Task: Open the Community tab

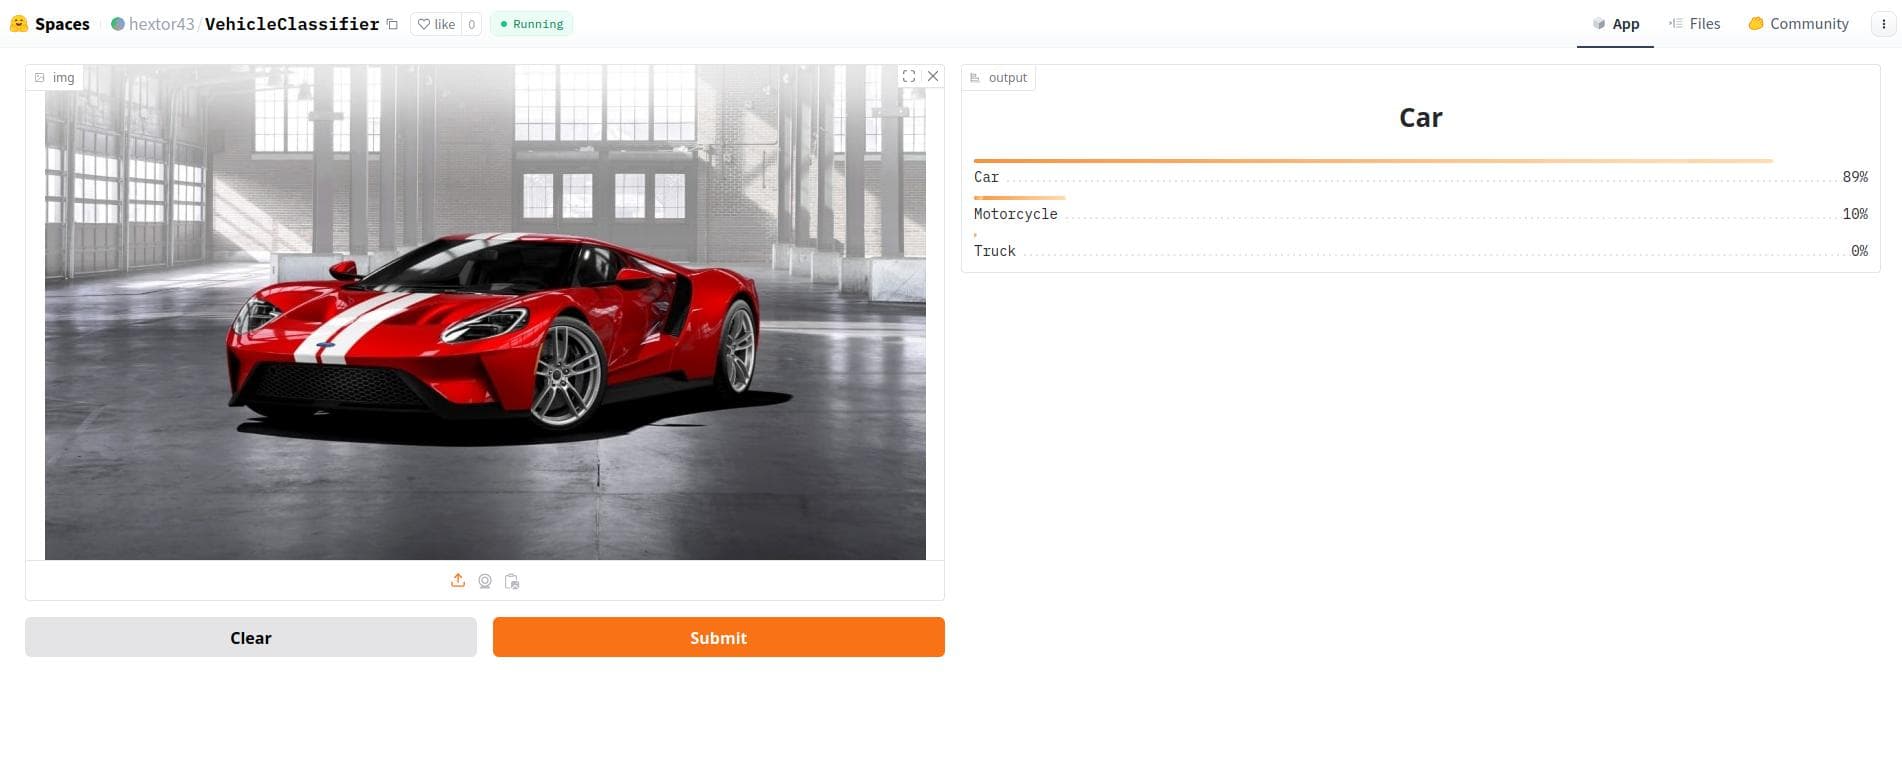Action: [x=1798, y=24]
